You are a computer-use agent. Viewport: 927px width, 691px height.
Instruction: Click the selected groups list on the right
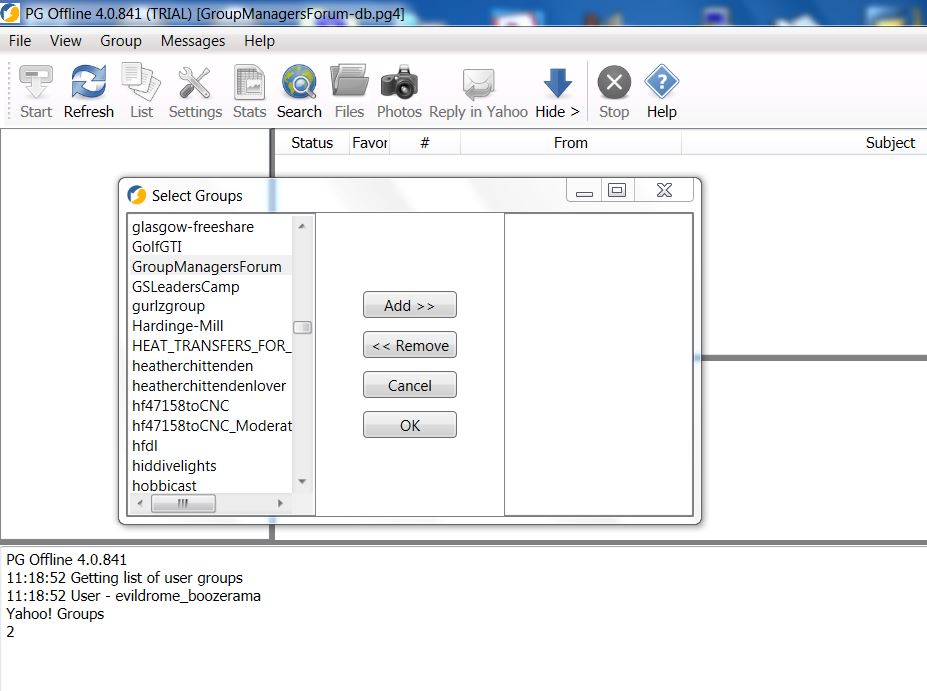point(598,364)
